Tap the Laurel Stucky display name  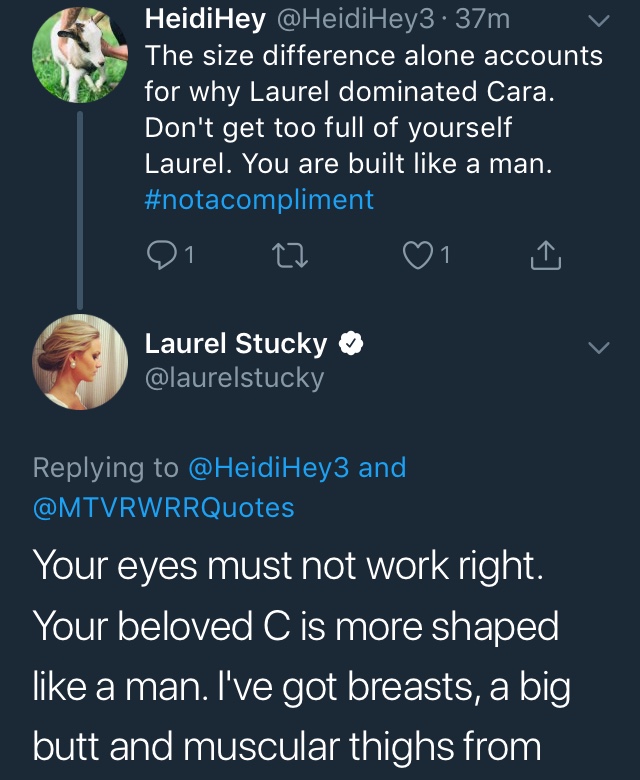tap(236, 344)
